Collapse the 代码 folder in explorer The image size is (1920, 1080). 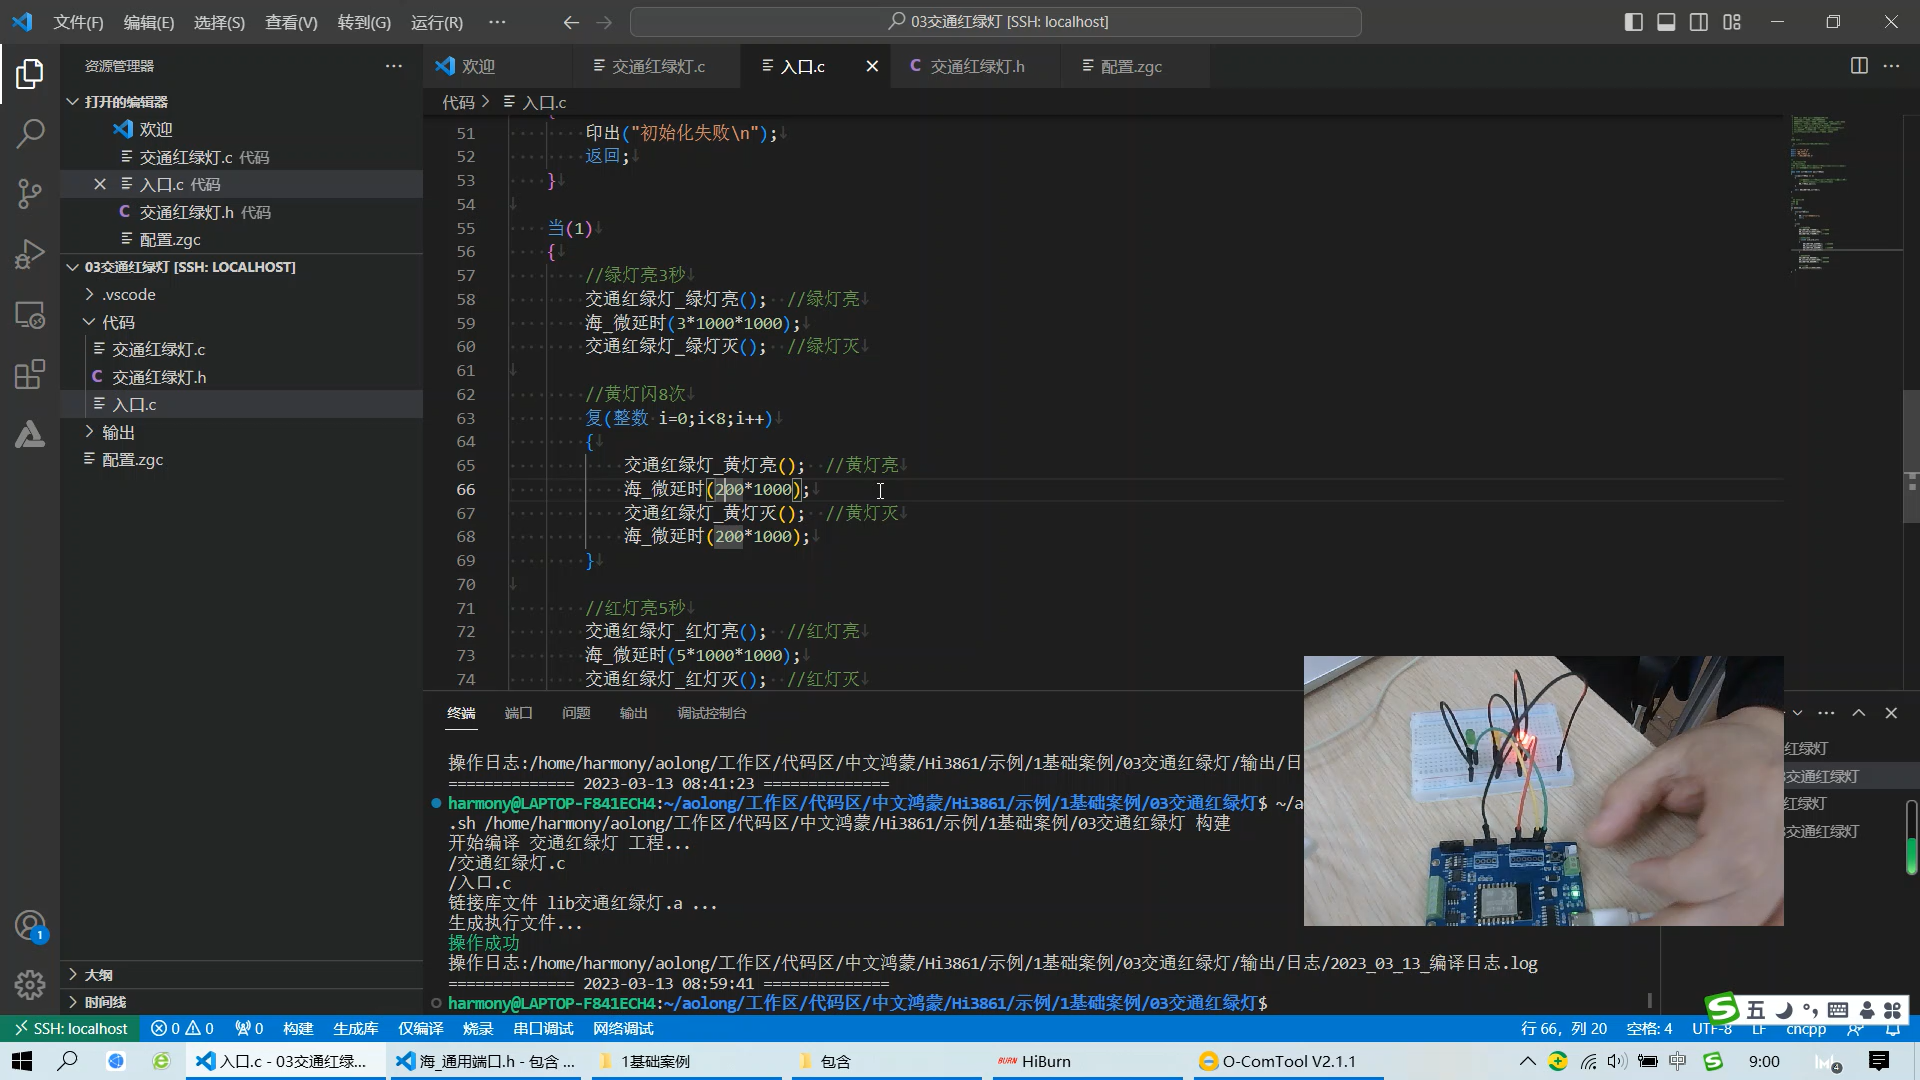tap(118, 322)
